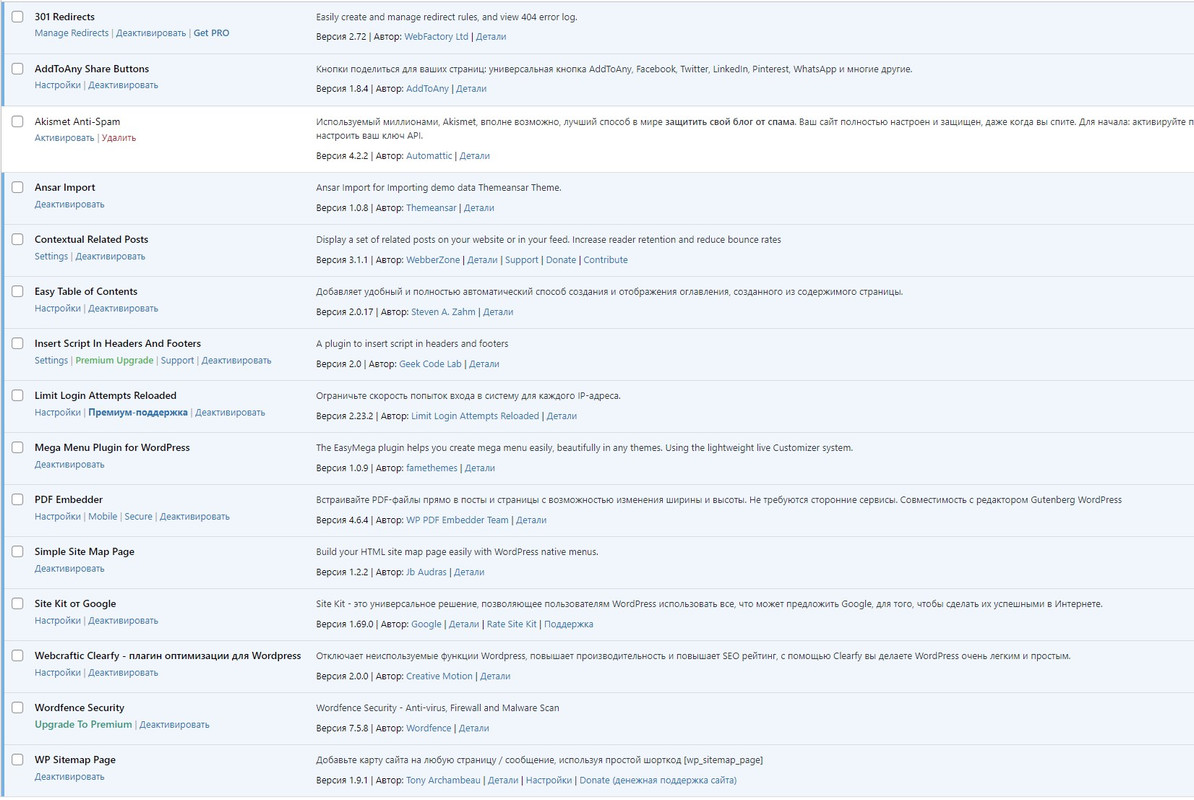The image size is (1194, 800).
Task: Tick the Ansar Import checkbox
Action: 18,187
